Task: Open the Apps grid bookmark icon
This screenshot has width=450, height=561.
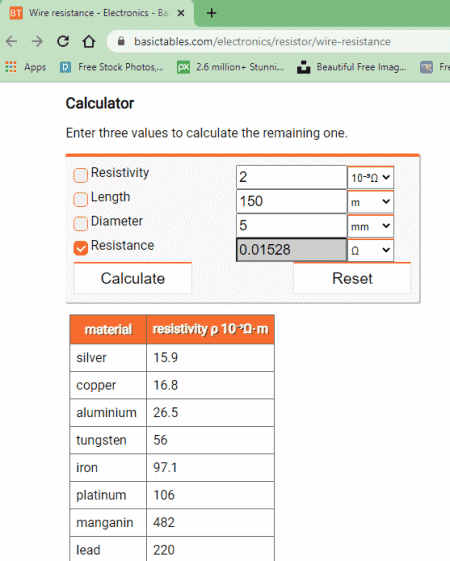Action: [x=11, y=67]
